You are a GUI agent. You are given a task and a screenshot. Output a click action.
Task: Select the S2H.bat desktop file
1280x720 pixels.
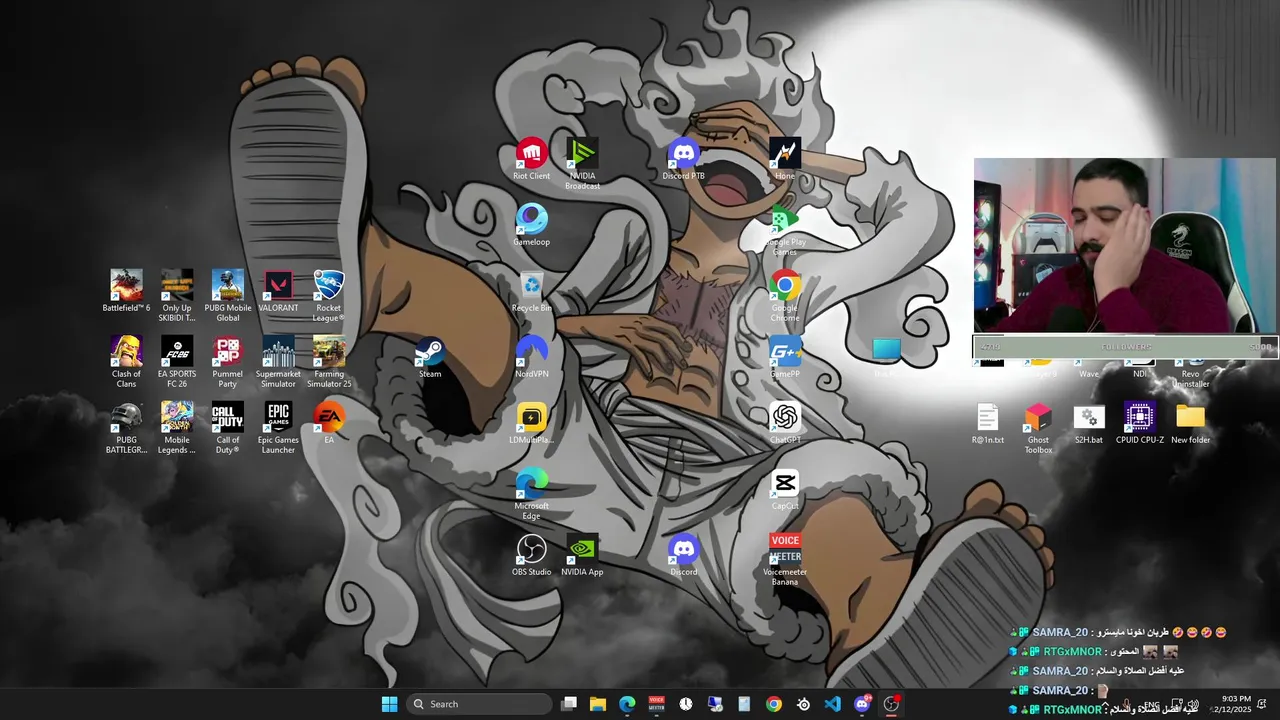[1089, 424]
